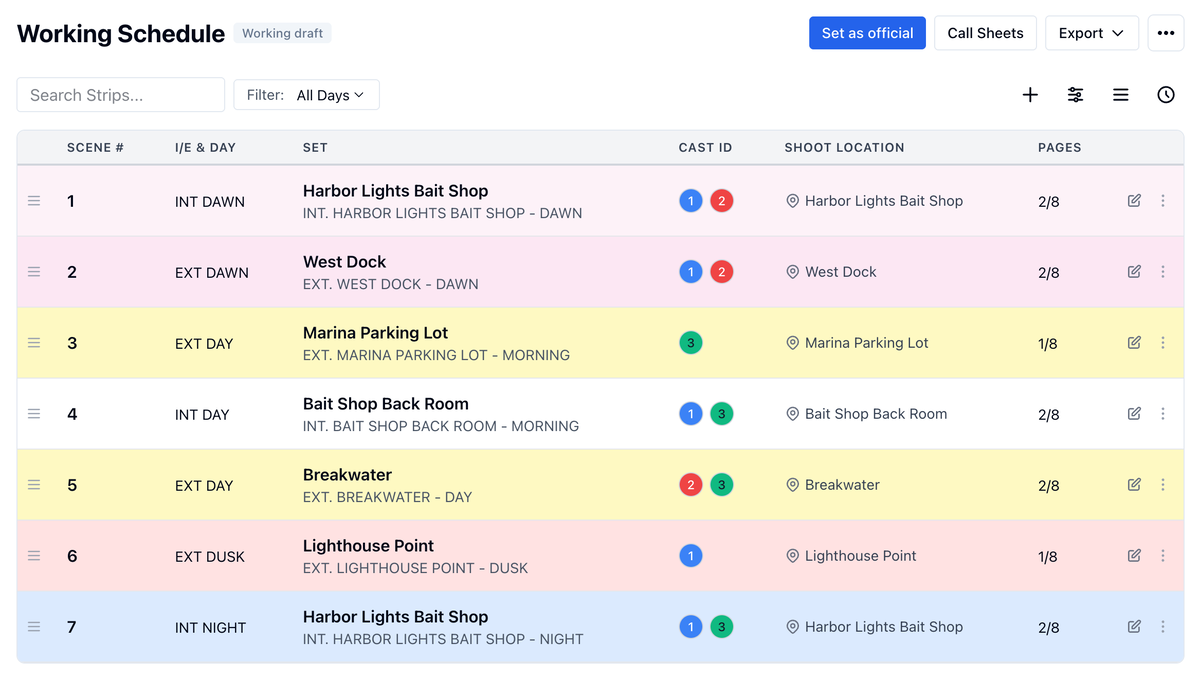The width and height of the screenshot is (1200, 678).
Task: Edit scene 2 using pencil icon
Action: click(x=1134, y=272)
